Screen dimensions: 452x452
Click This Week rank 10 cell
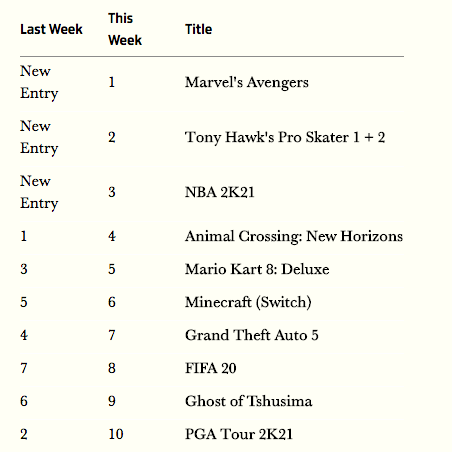pos(116,434)
